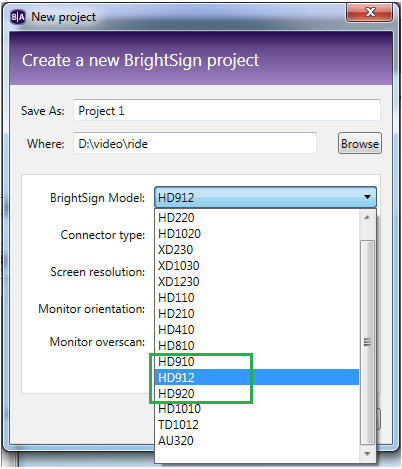Screen dimensions: 402x469
Task: Select HD920 from the list
Action: pyautogui.click(x=257, y=394)
